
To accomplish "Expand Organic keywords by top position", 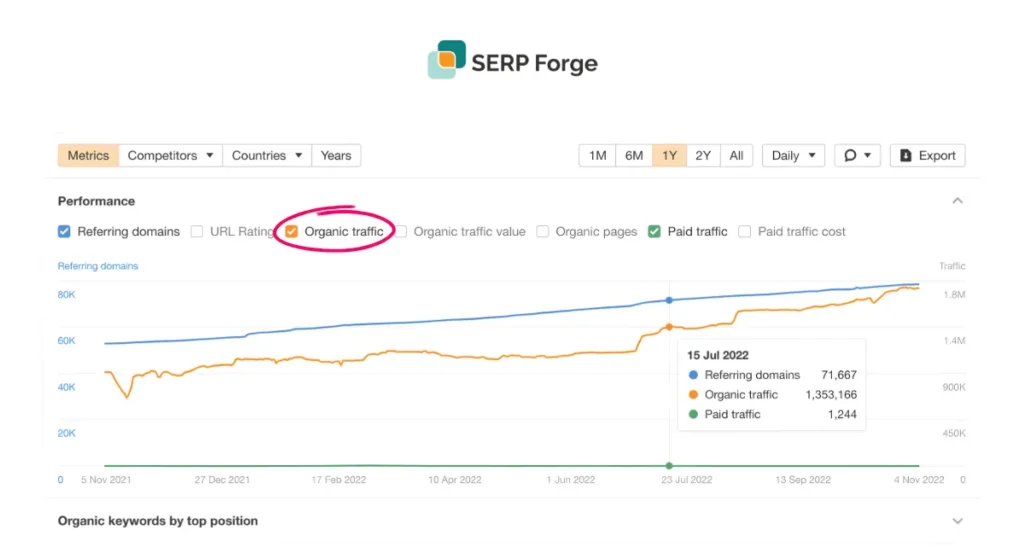I will [x=957, y=521].
